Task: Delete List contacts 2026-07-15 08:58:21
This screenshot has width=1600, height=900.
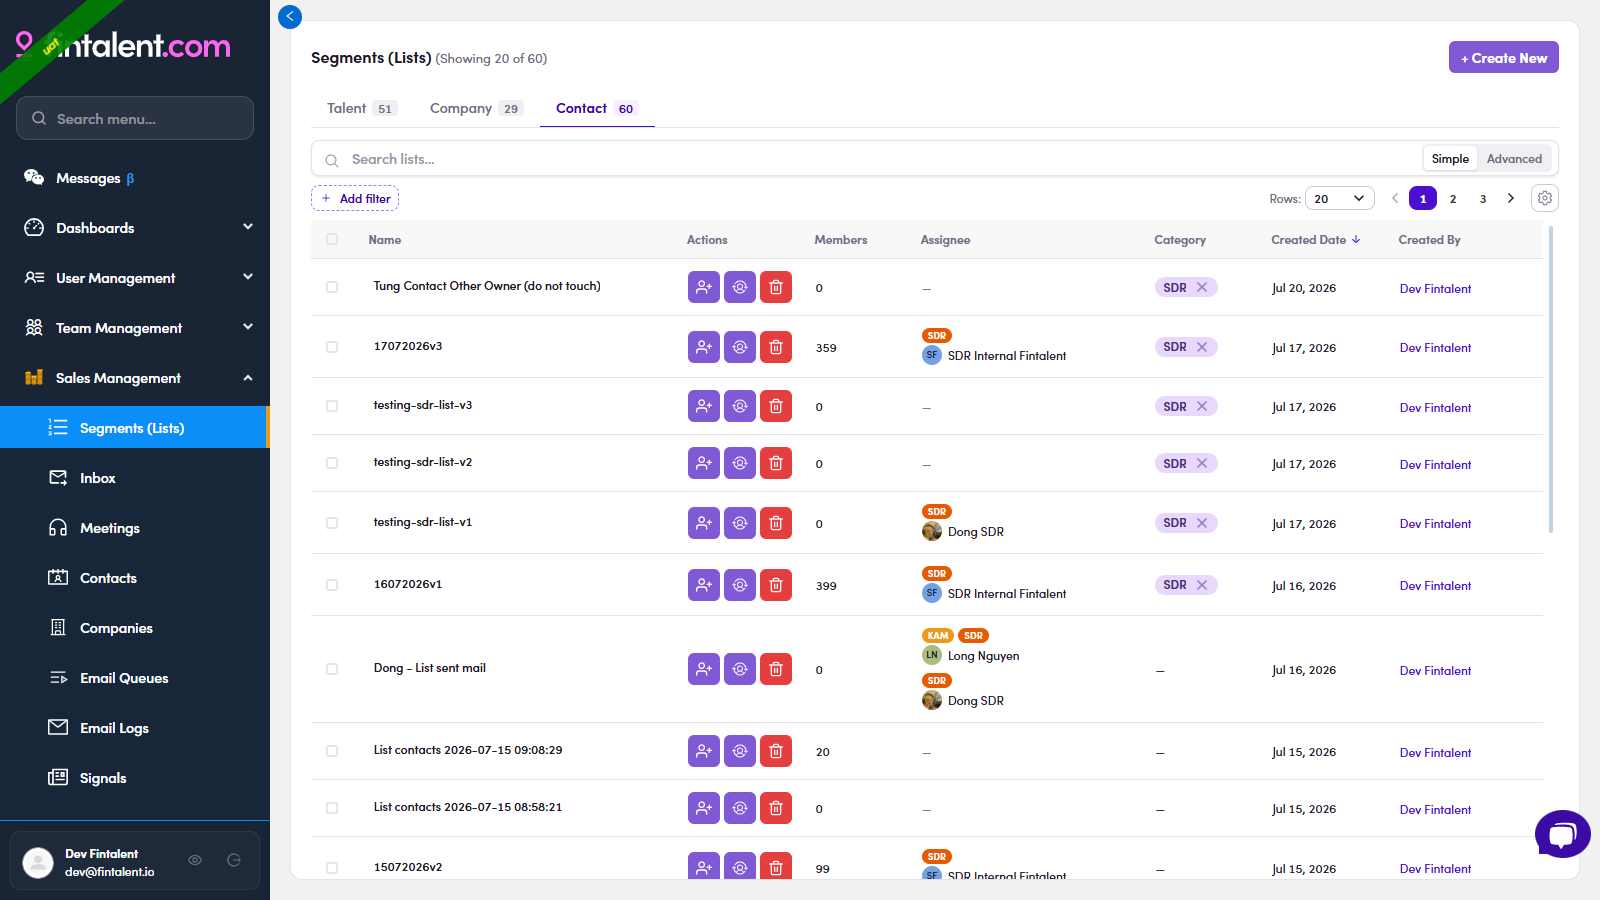Action: pyautogui.click(x=776, y=808)
